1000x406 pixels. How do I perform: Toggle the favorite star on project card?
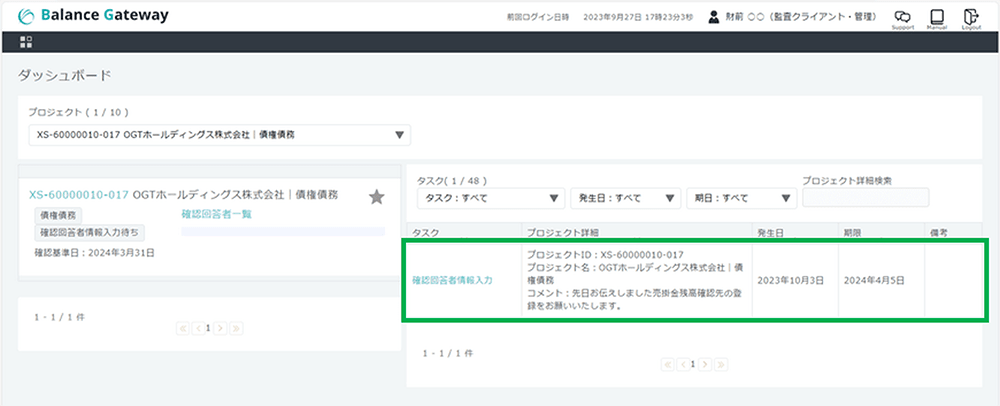tap(376, 197)
